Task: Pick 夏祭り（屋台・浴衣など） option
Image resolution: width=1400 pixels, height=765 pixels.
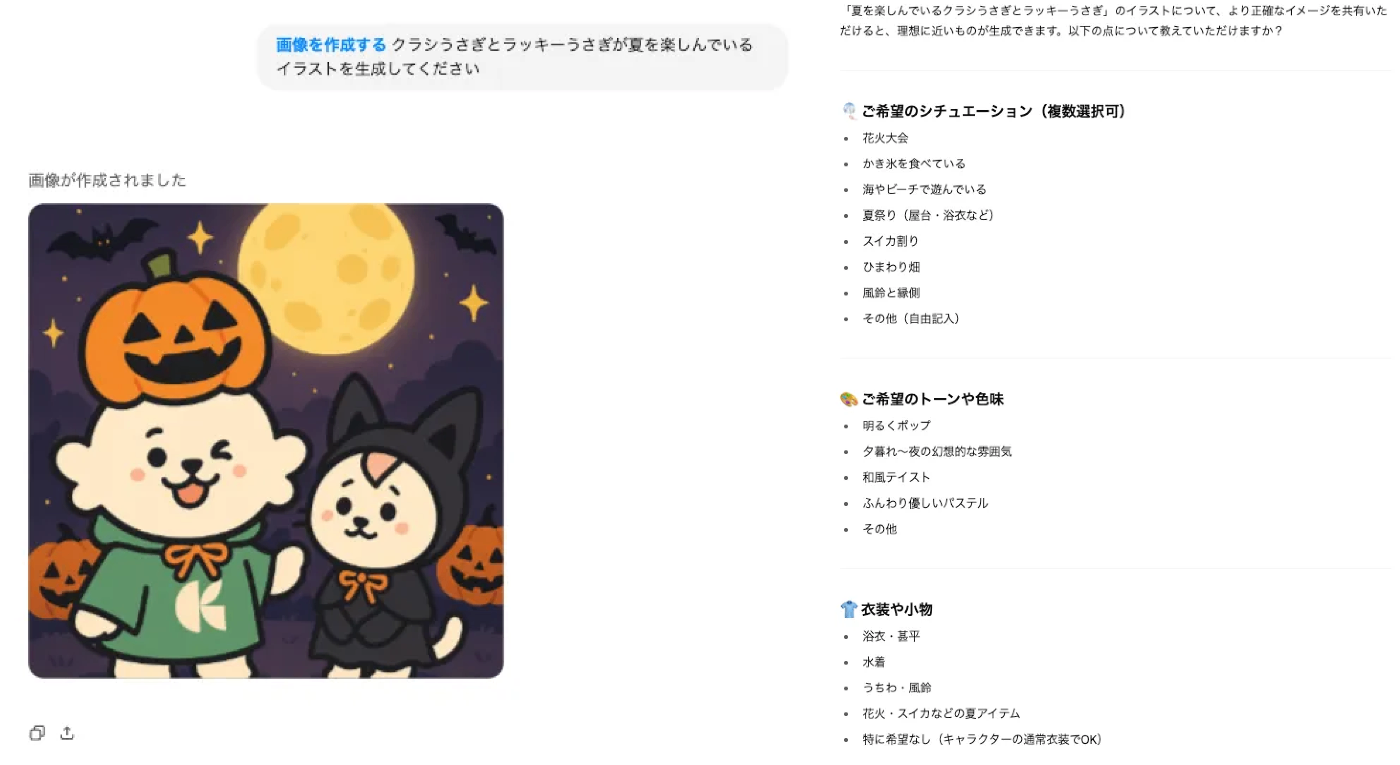Action: (x=928, y=216)
